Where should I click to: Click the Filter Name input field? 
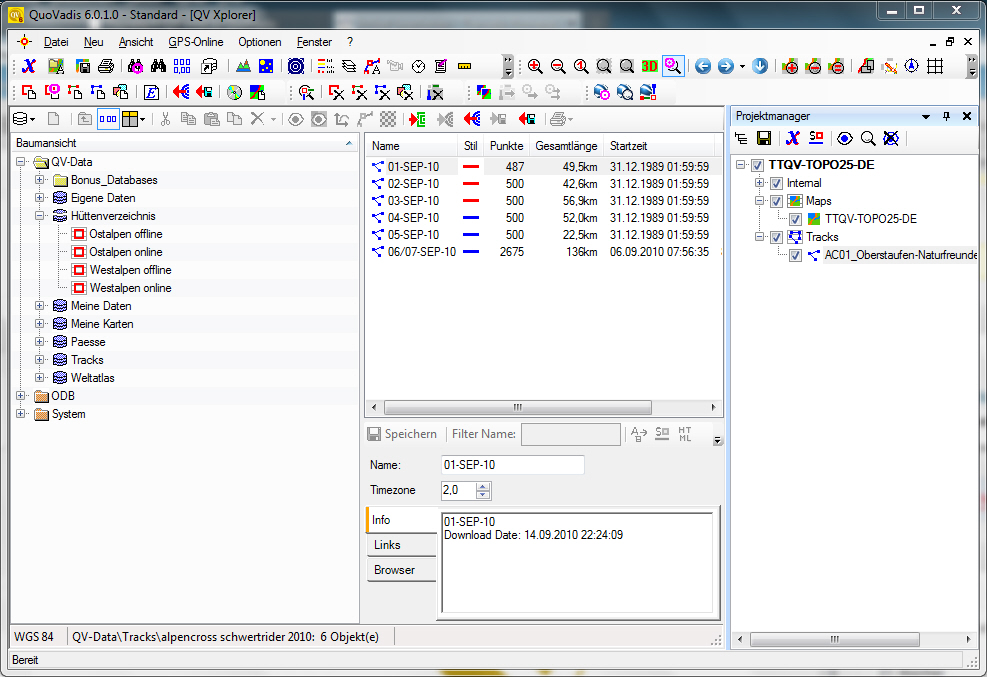click(x=571, y=434)
